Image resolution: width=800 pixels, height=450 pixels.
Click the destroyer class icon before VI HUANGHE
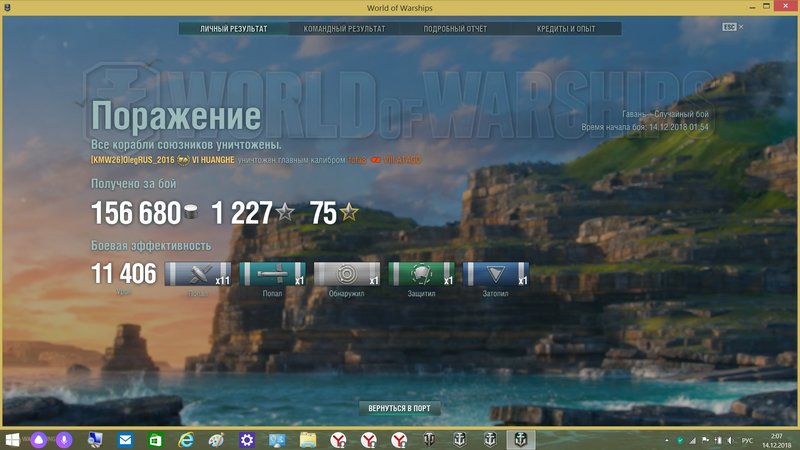183,160
